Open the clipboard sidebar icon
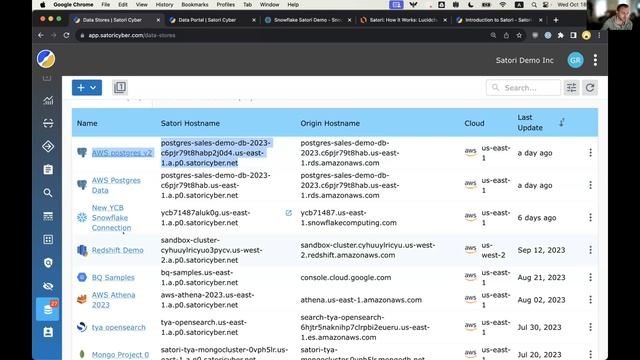This screenshot has height=360, width=640. pos(48,169)
